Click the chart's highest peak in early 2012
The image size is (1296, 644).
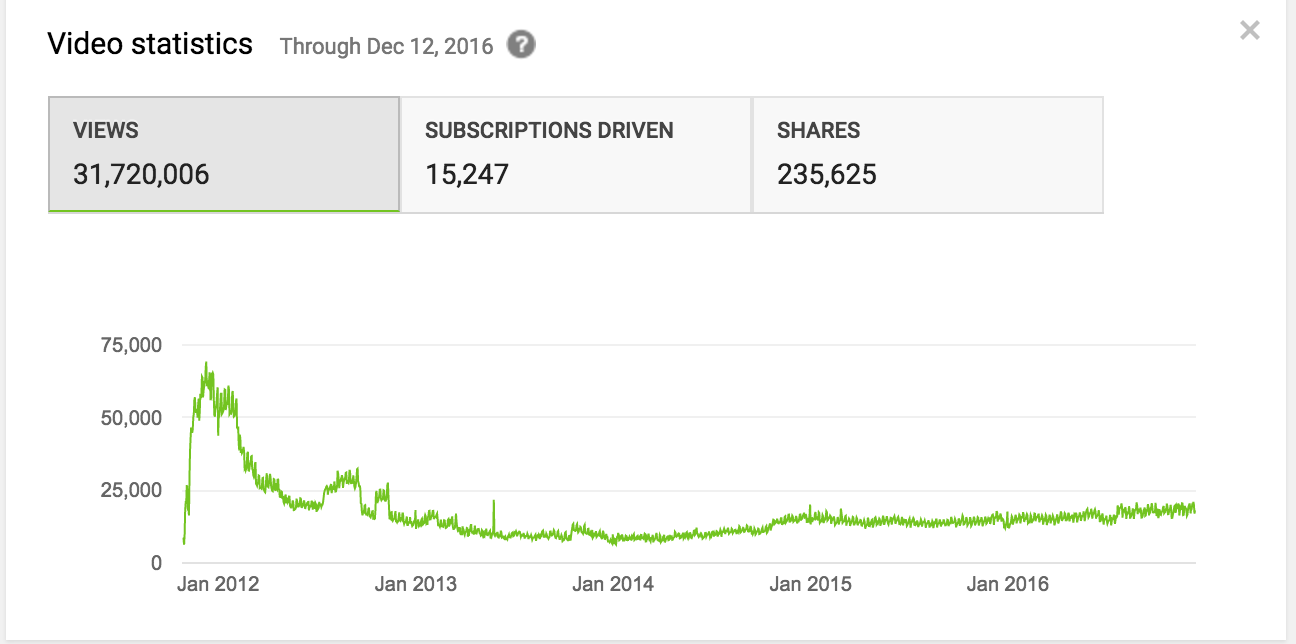(x=206, y=365)
